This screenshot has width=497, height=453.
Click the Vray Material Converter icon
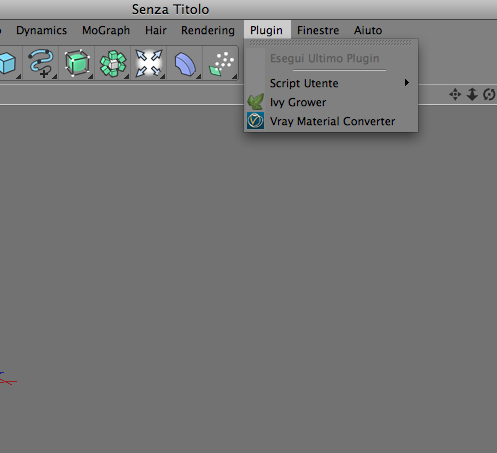[x=256, y=121]
